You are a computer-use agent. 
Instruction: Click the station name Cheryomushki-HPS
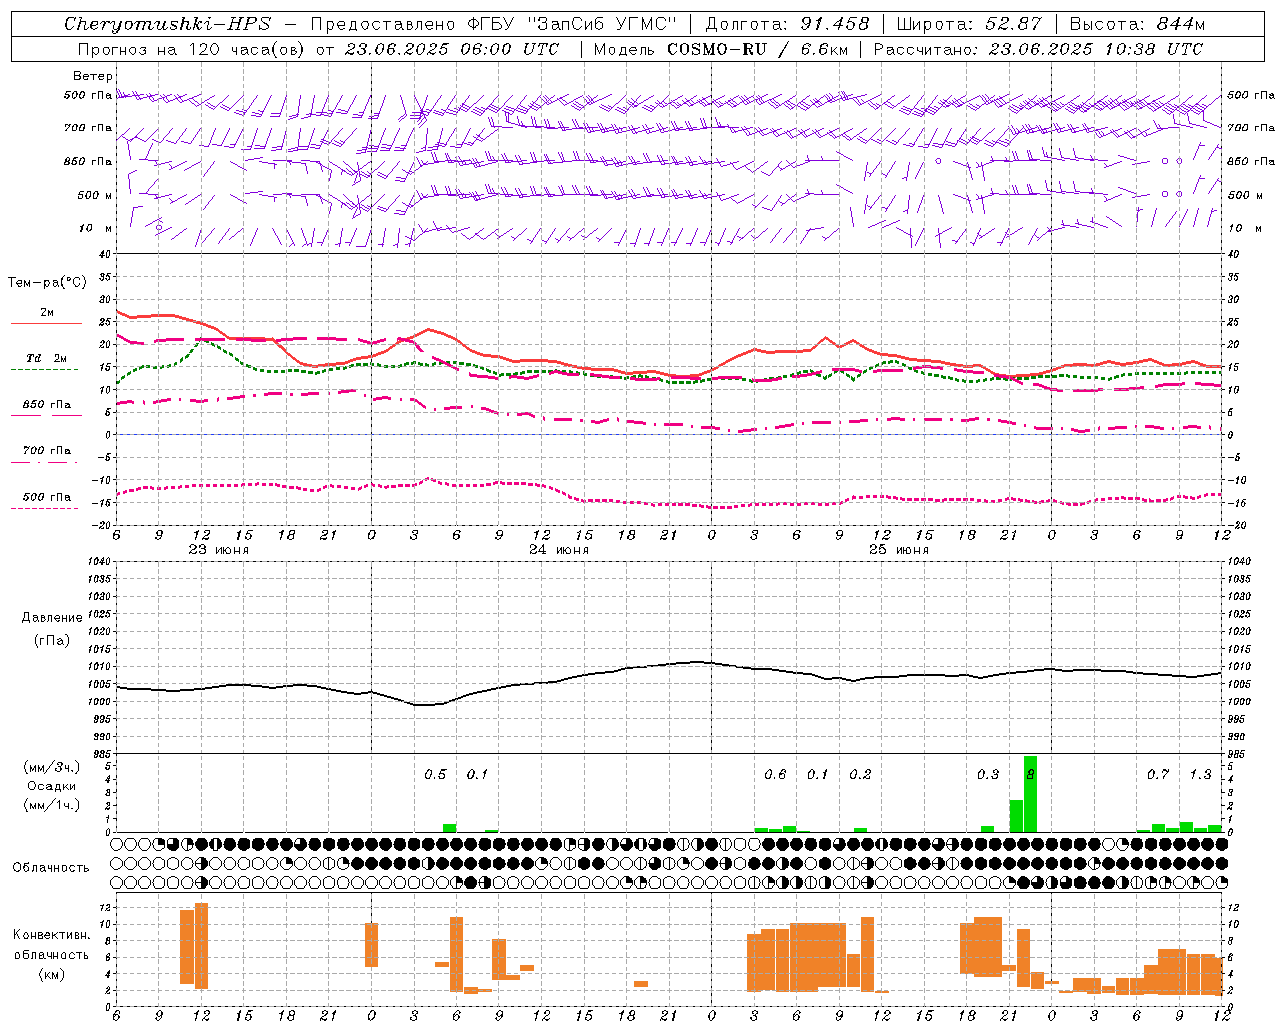(167, 24)
